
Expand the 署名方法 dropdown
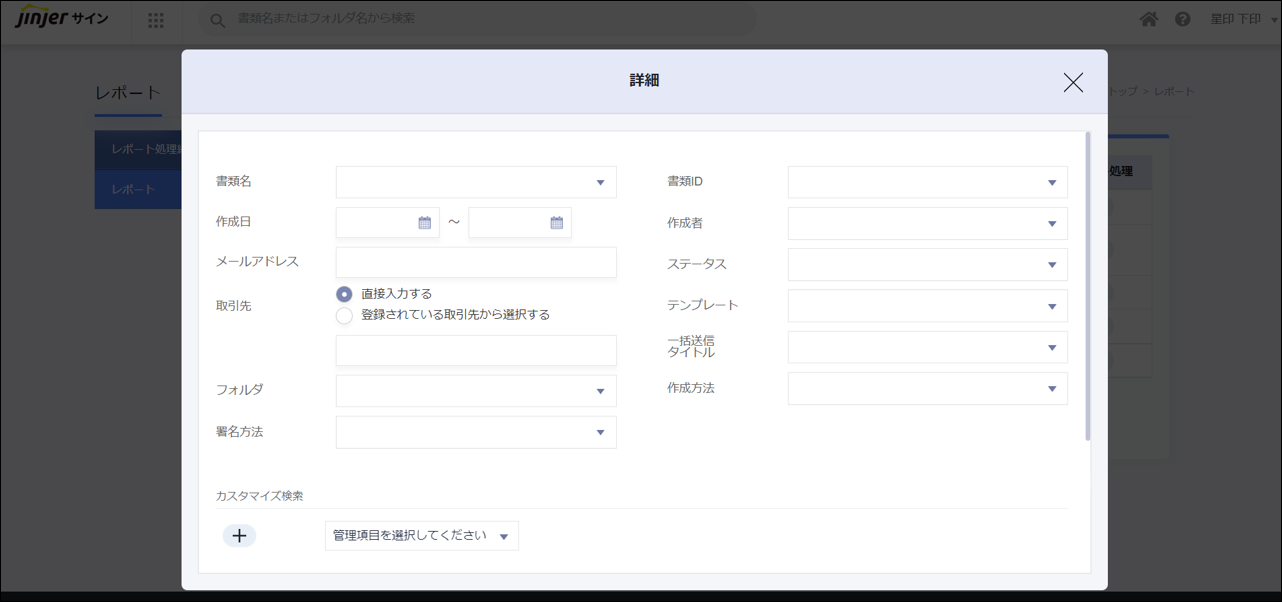tap(476, 432)
